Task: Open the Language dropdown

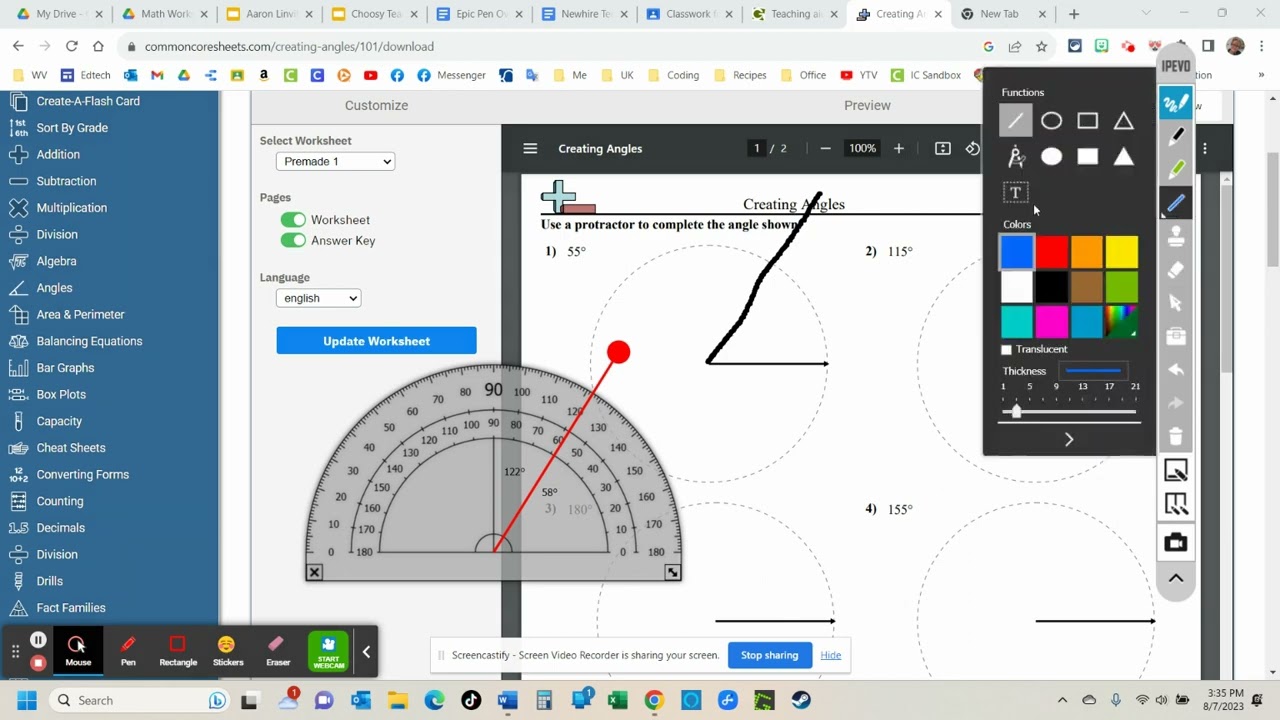Action: [318, 298]
